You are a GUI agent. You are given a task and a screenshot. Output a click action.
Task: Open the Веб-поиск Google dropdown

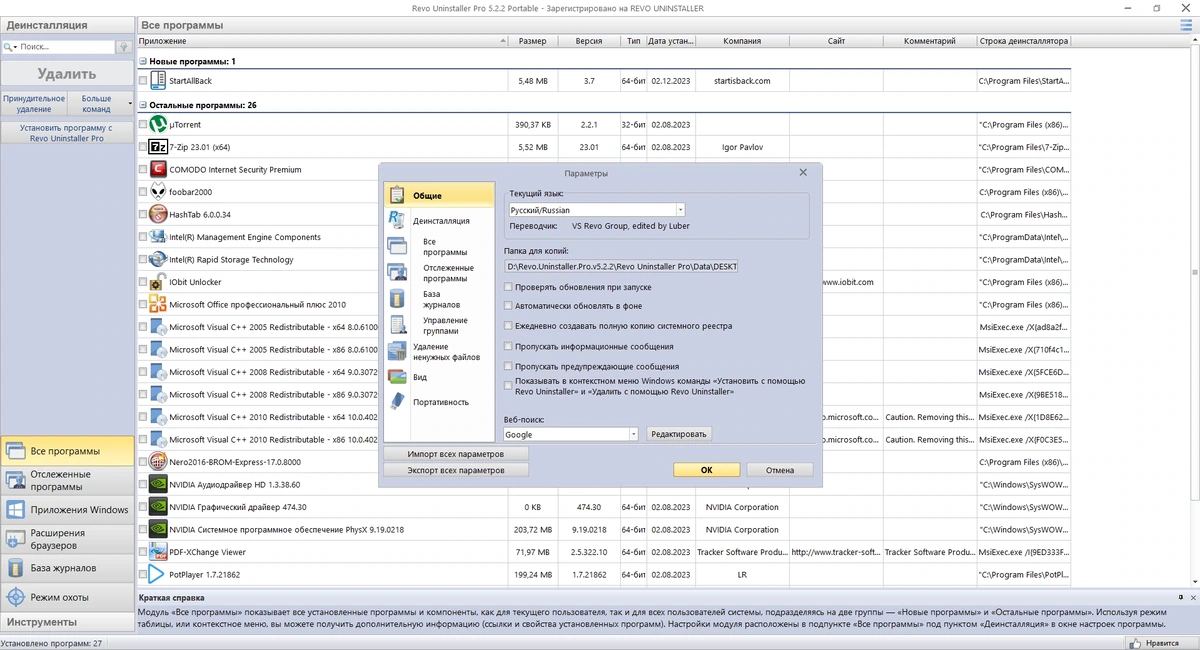coord(633,435)
